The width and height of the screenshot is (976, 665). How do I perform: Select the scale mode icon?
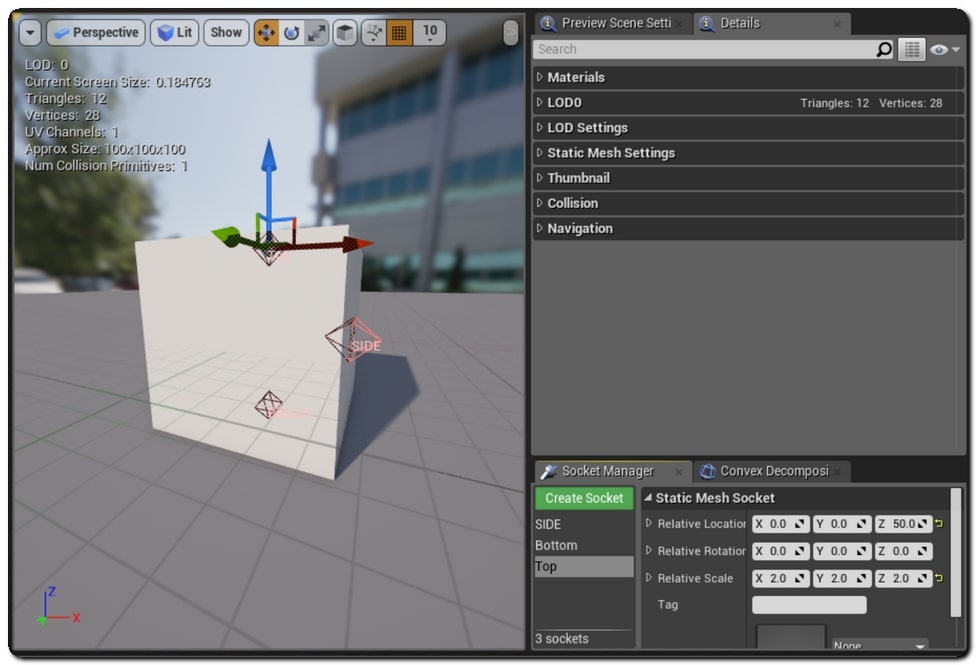[x=316, y=32]
